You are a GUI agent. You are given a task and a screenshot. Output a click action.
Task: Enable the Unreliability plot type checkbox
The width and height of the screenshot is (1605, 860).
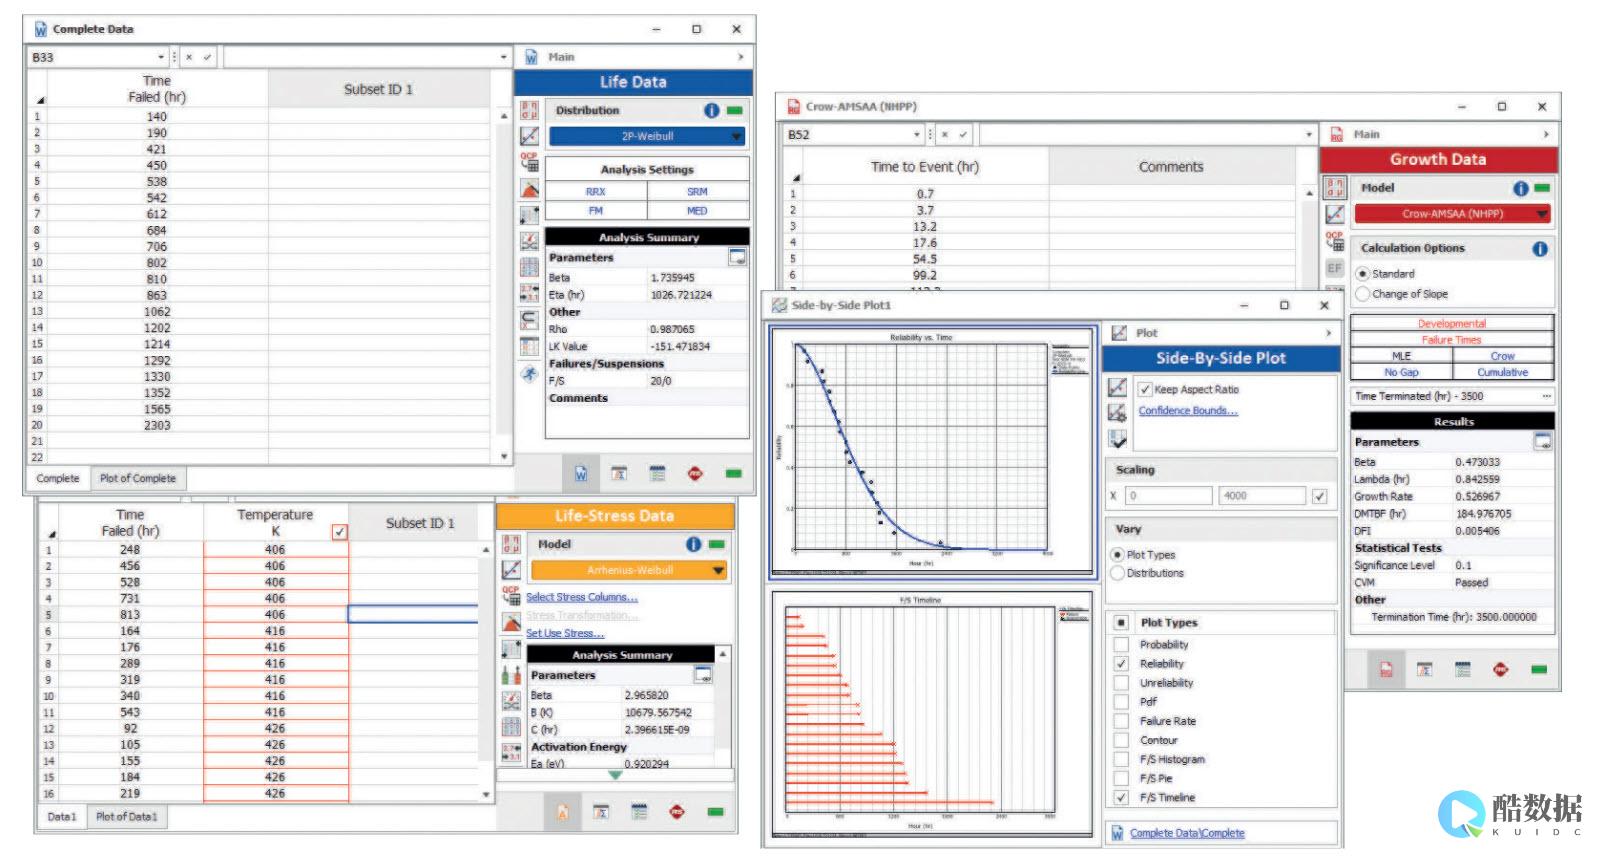1121,683
